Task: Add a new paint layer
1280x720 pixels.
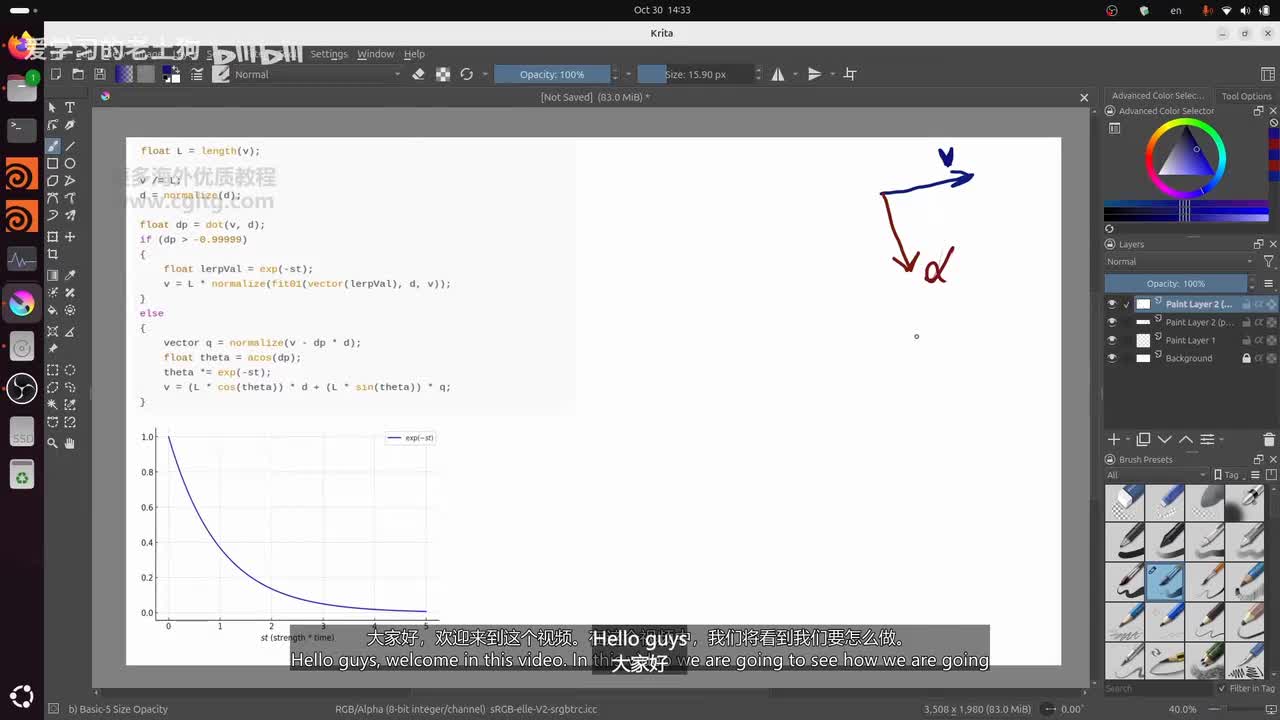Action: pyautogui.click(x=1114, y=440)
